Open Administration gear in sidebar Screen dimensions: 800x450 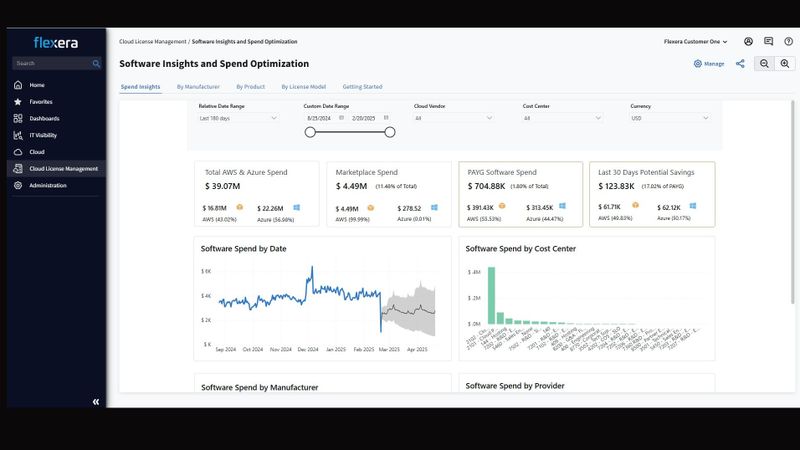18,185
